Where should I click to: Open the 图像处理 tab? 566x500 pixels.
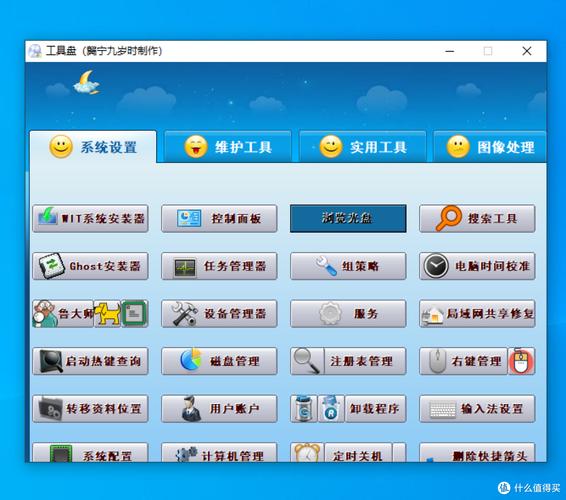pyautogui.click(x=490, y=147)
